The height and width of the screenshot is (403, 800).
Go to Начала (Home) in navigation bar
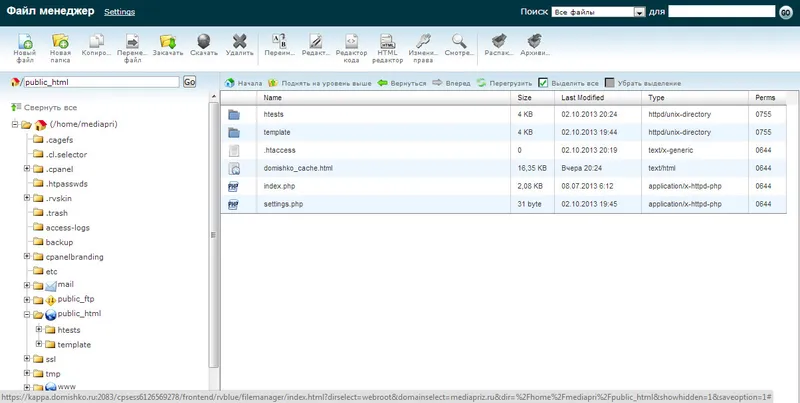coord(243,83)
